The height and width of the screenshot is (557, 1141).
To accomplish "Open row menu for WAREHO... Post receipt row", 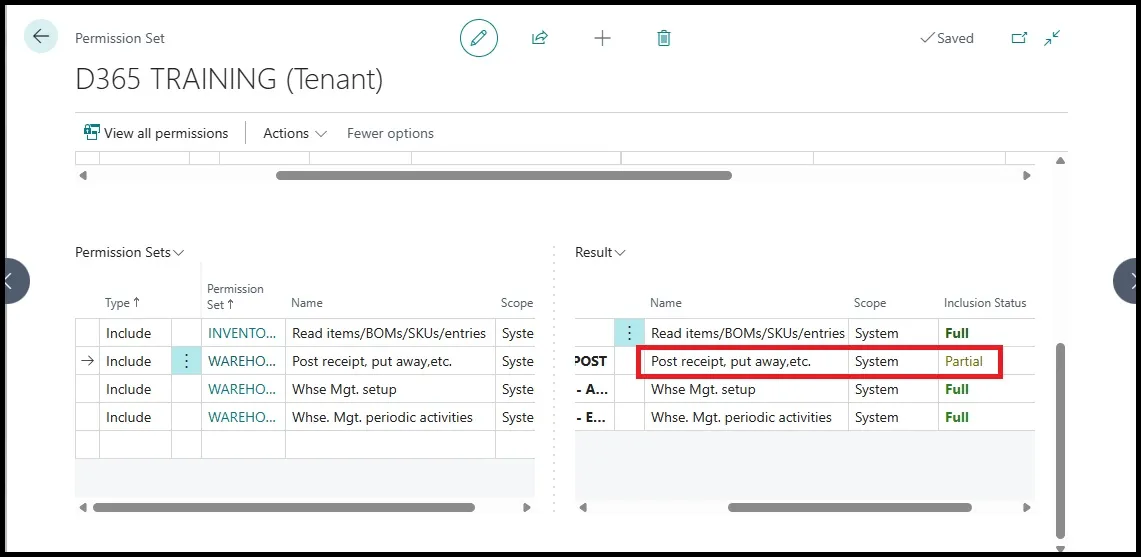I will pos(186,361).
